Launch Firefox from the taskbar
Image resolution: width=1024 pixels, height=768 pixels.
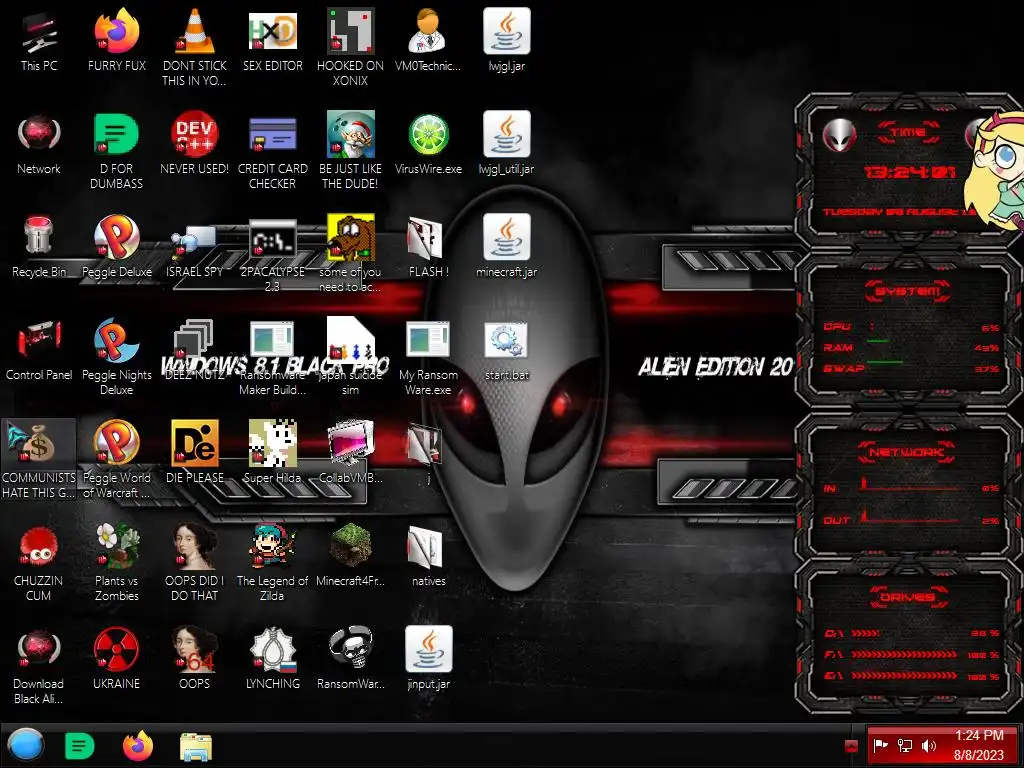point(138,746)
